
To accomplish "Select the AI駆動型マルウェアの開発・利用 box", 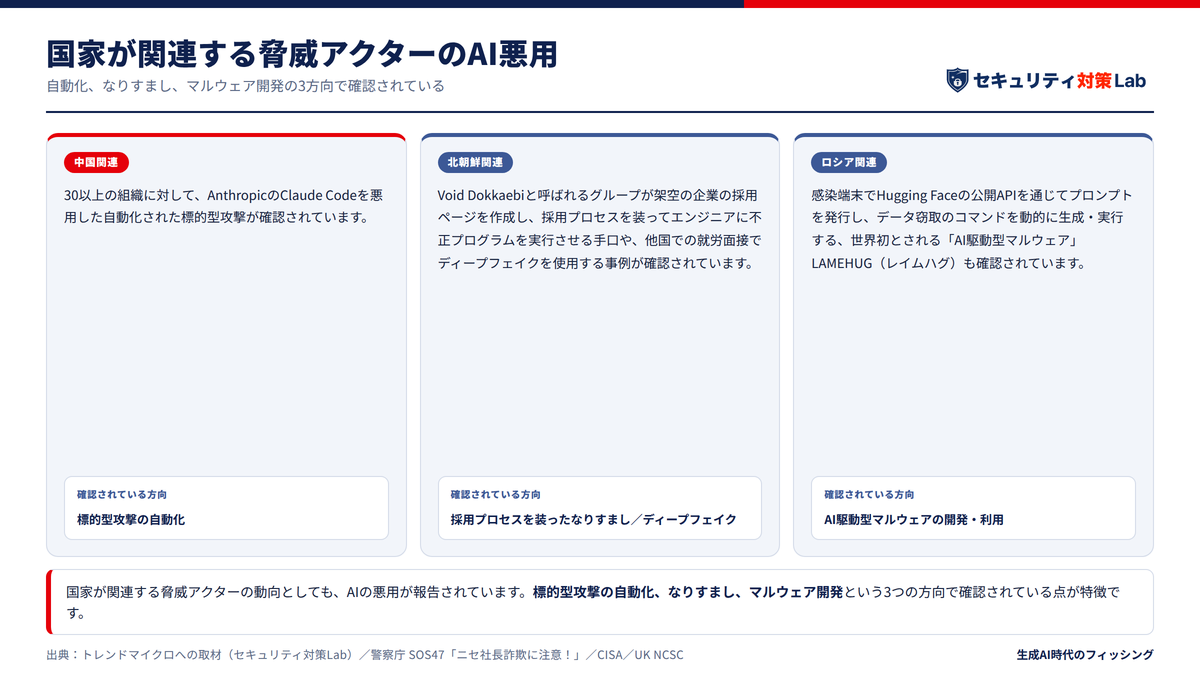I will [973, 508].
